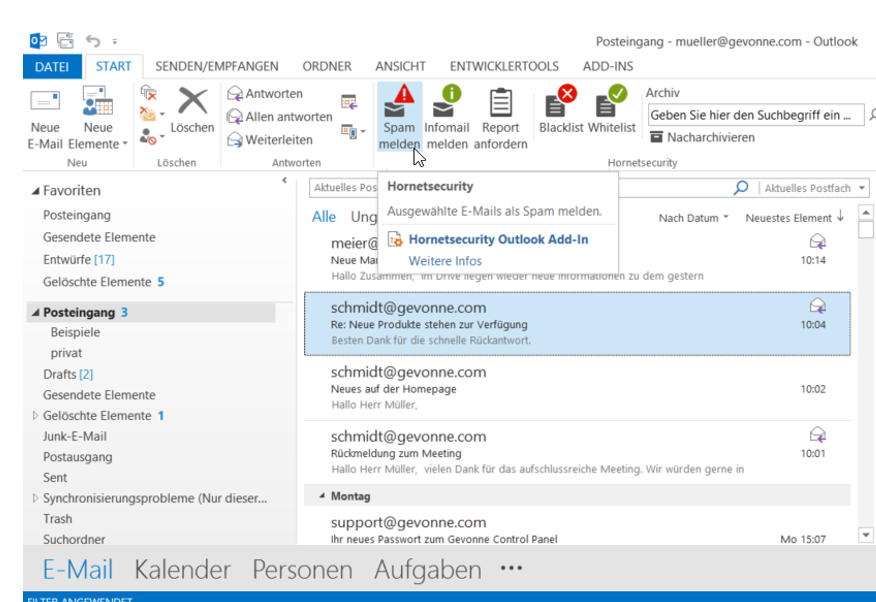876x602 pixels.
Task: Click the Weiterleiten forward button
Action: 271,140
